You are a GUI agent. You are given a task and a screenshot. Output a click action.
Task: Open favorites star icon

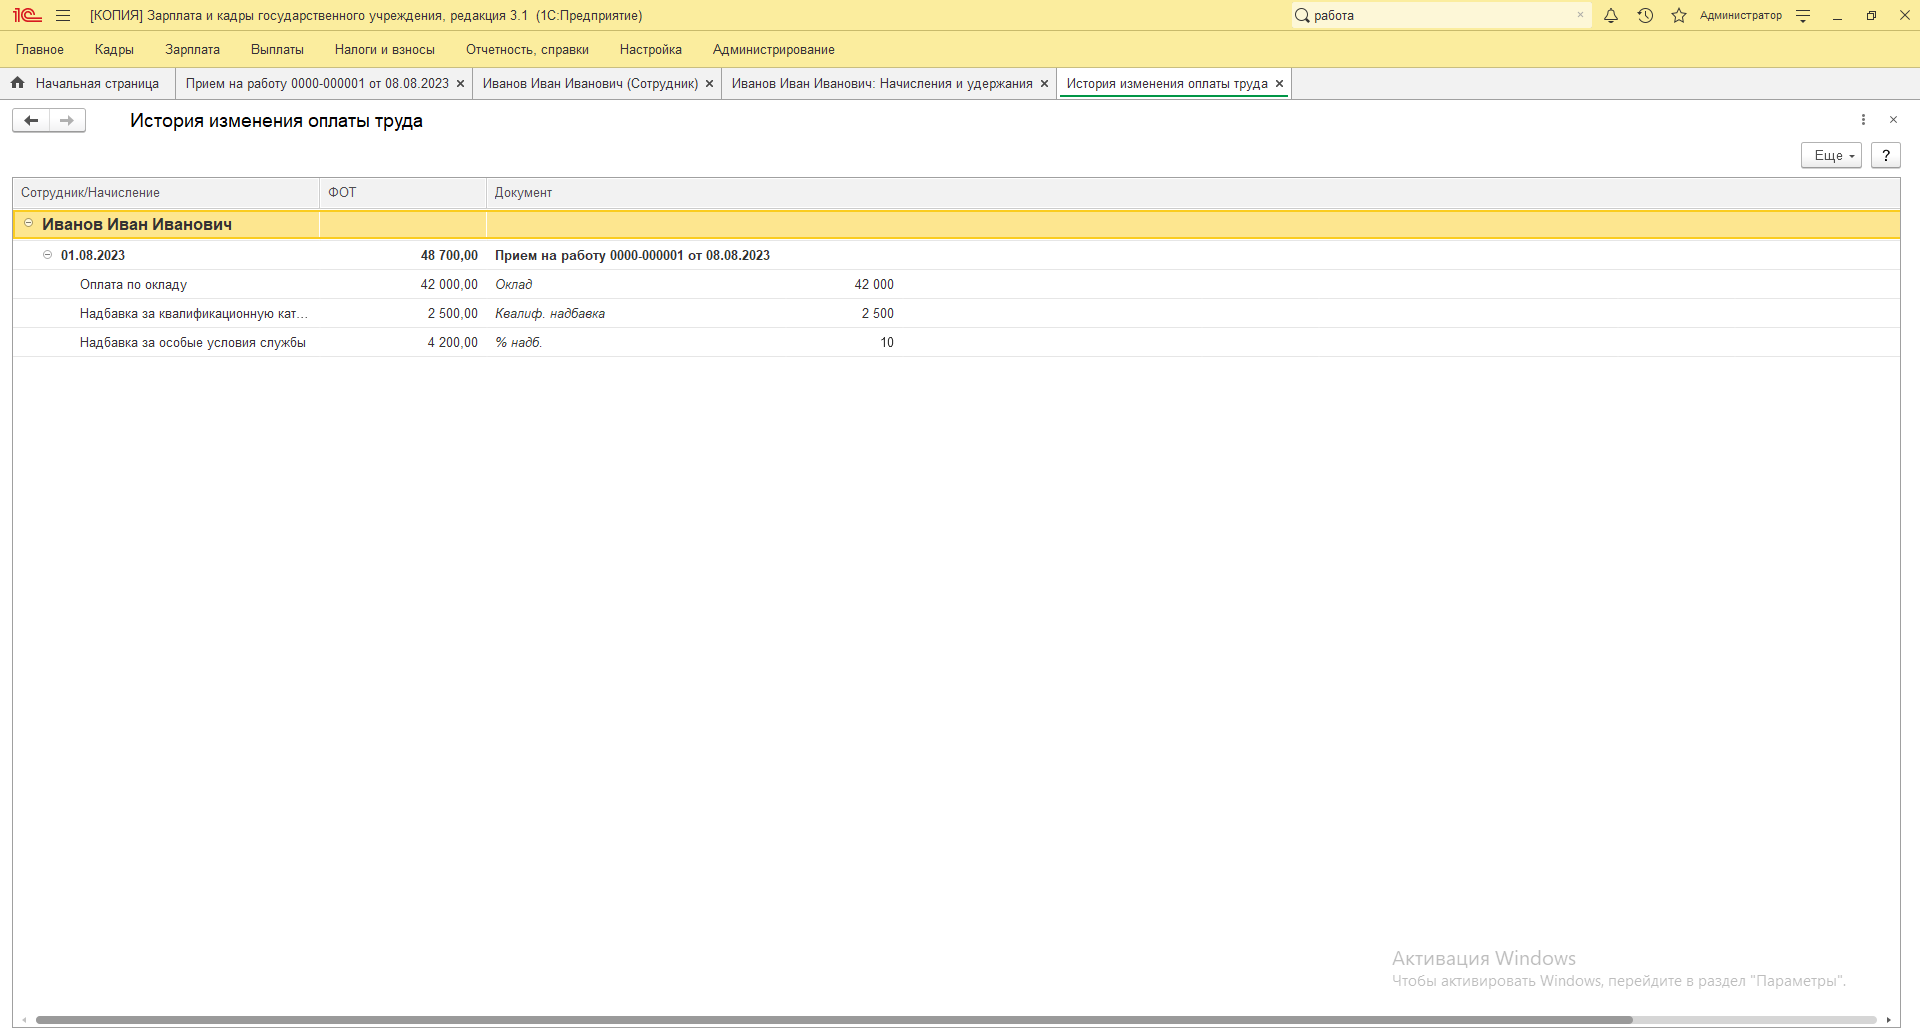pyautogui.click(x=1679, y=16)
